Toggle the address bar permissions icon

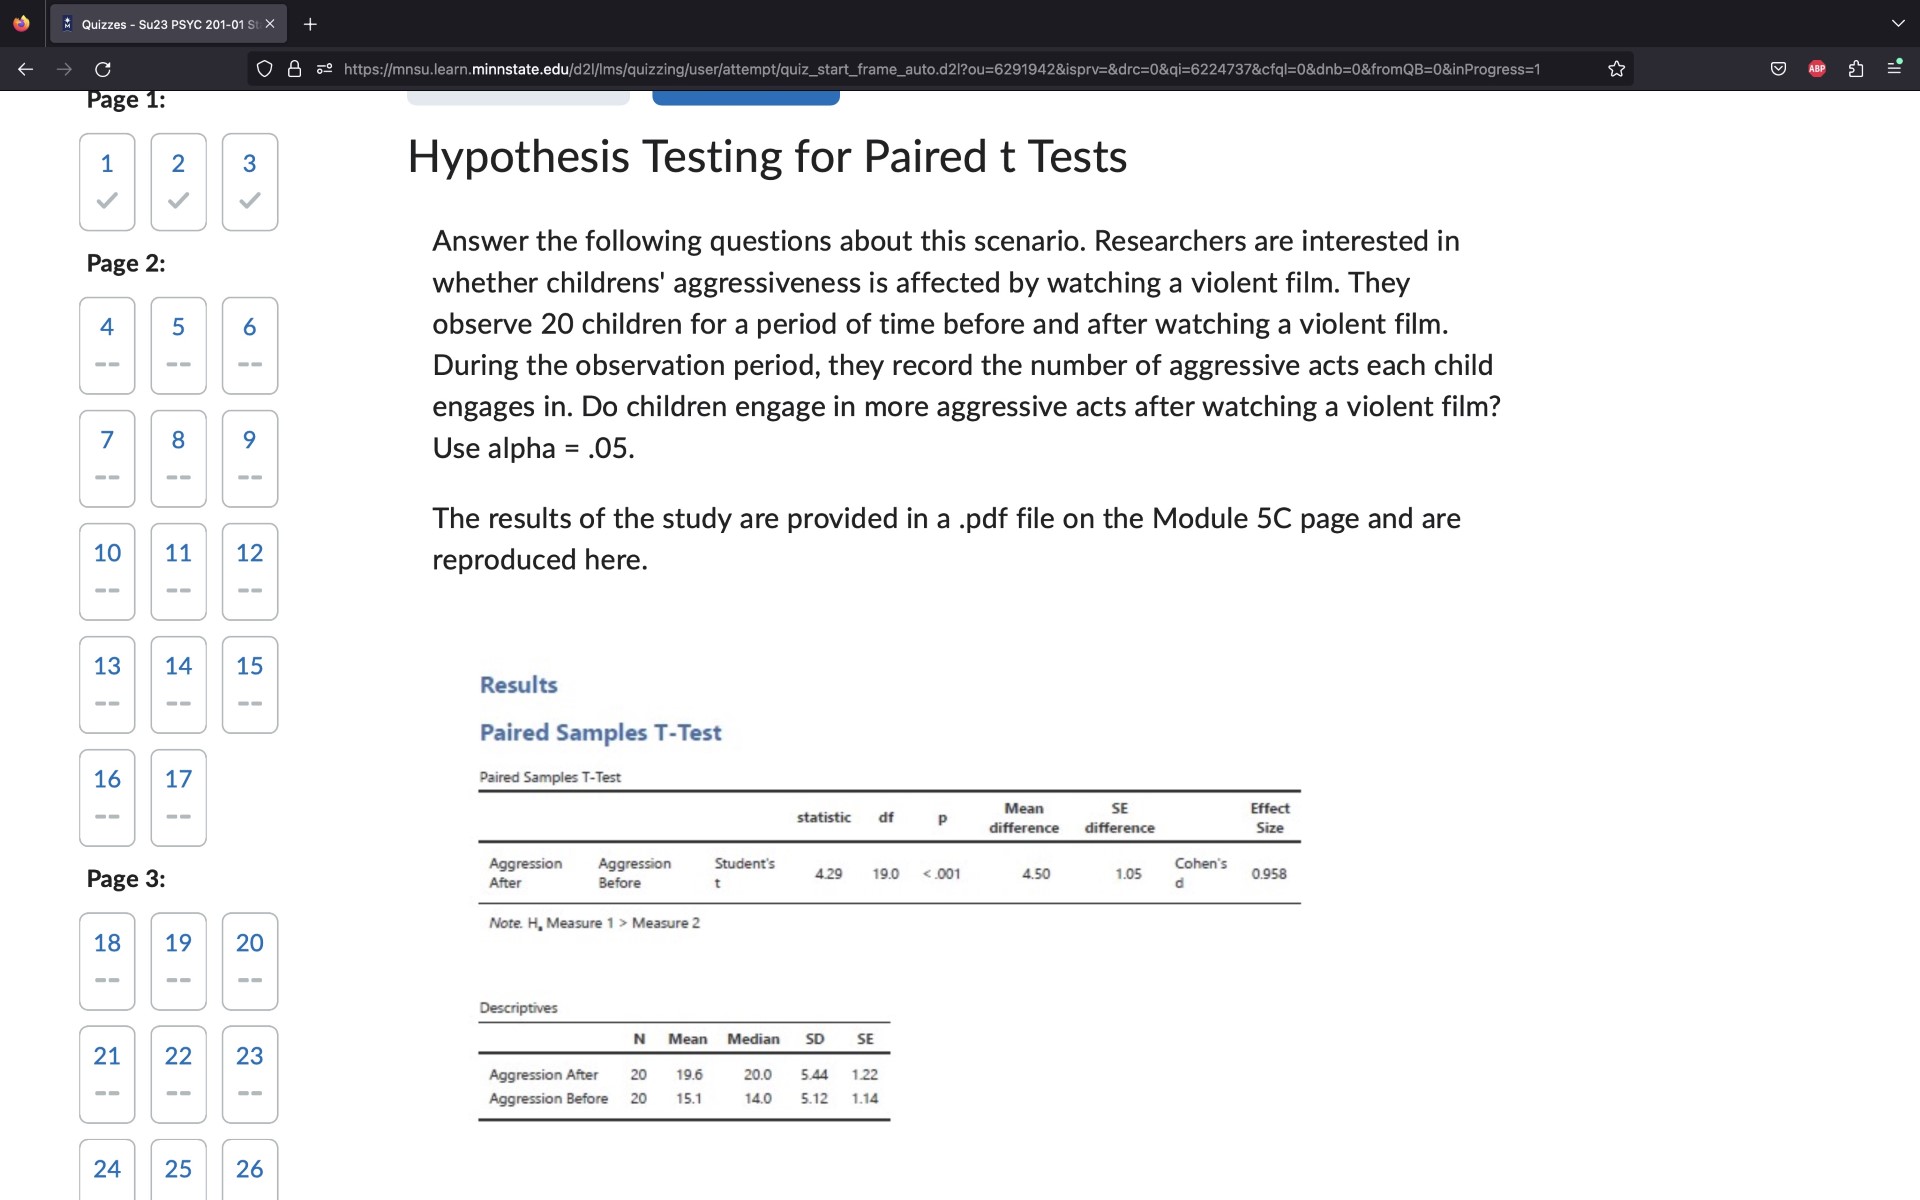323,69
